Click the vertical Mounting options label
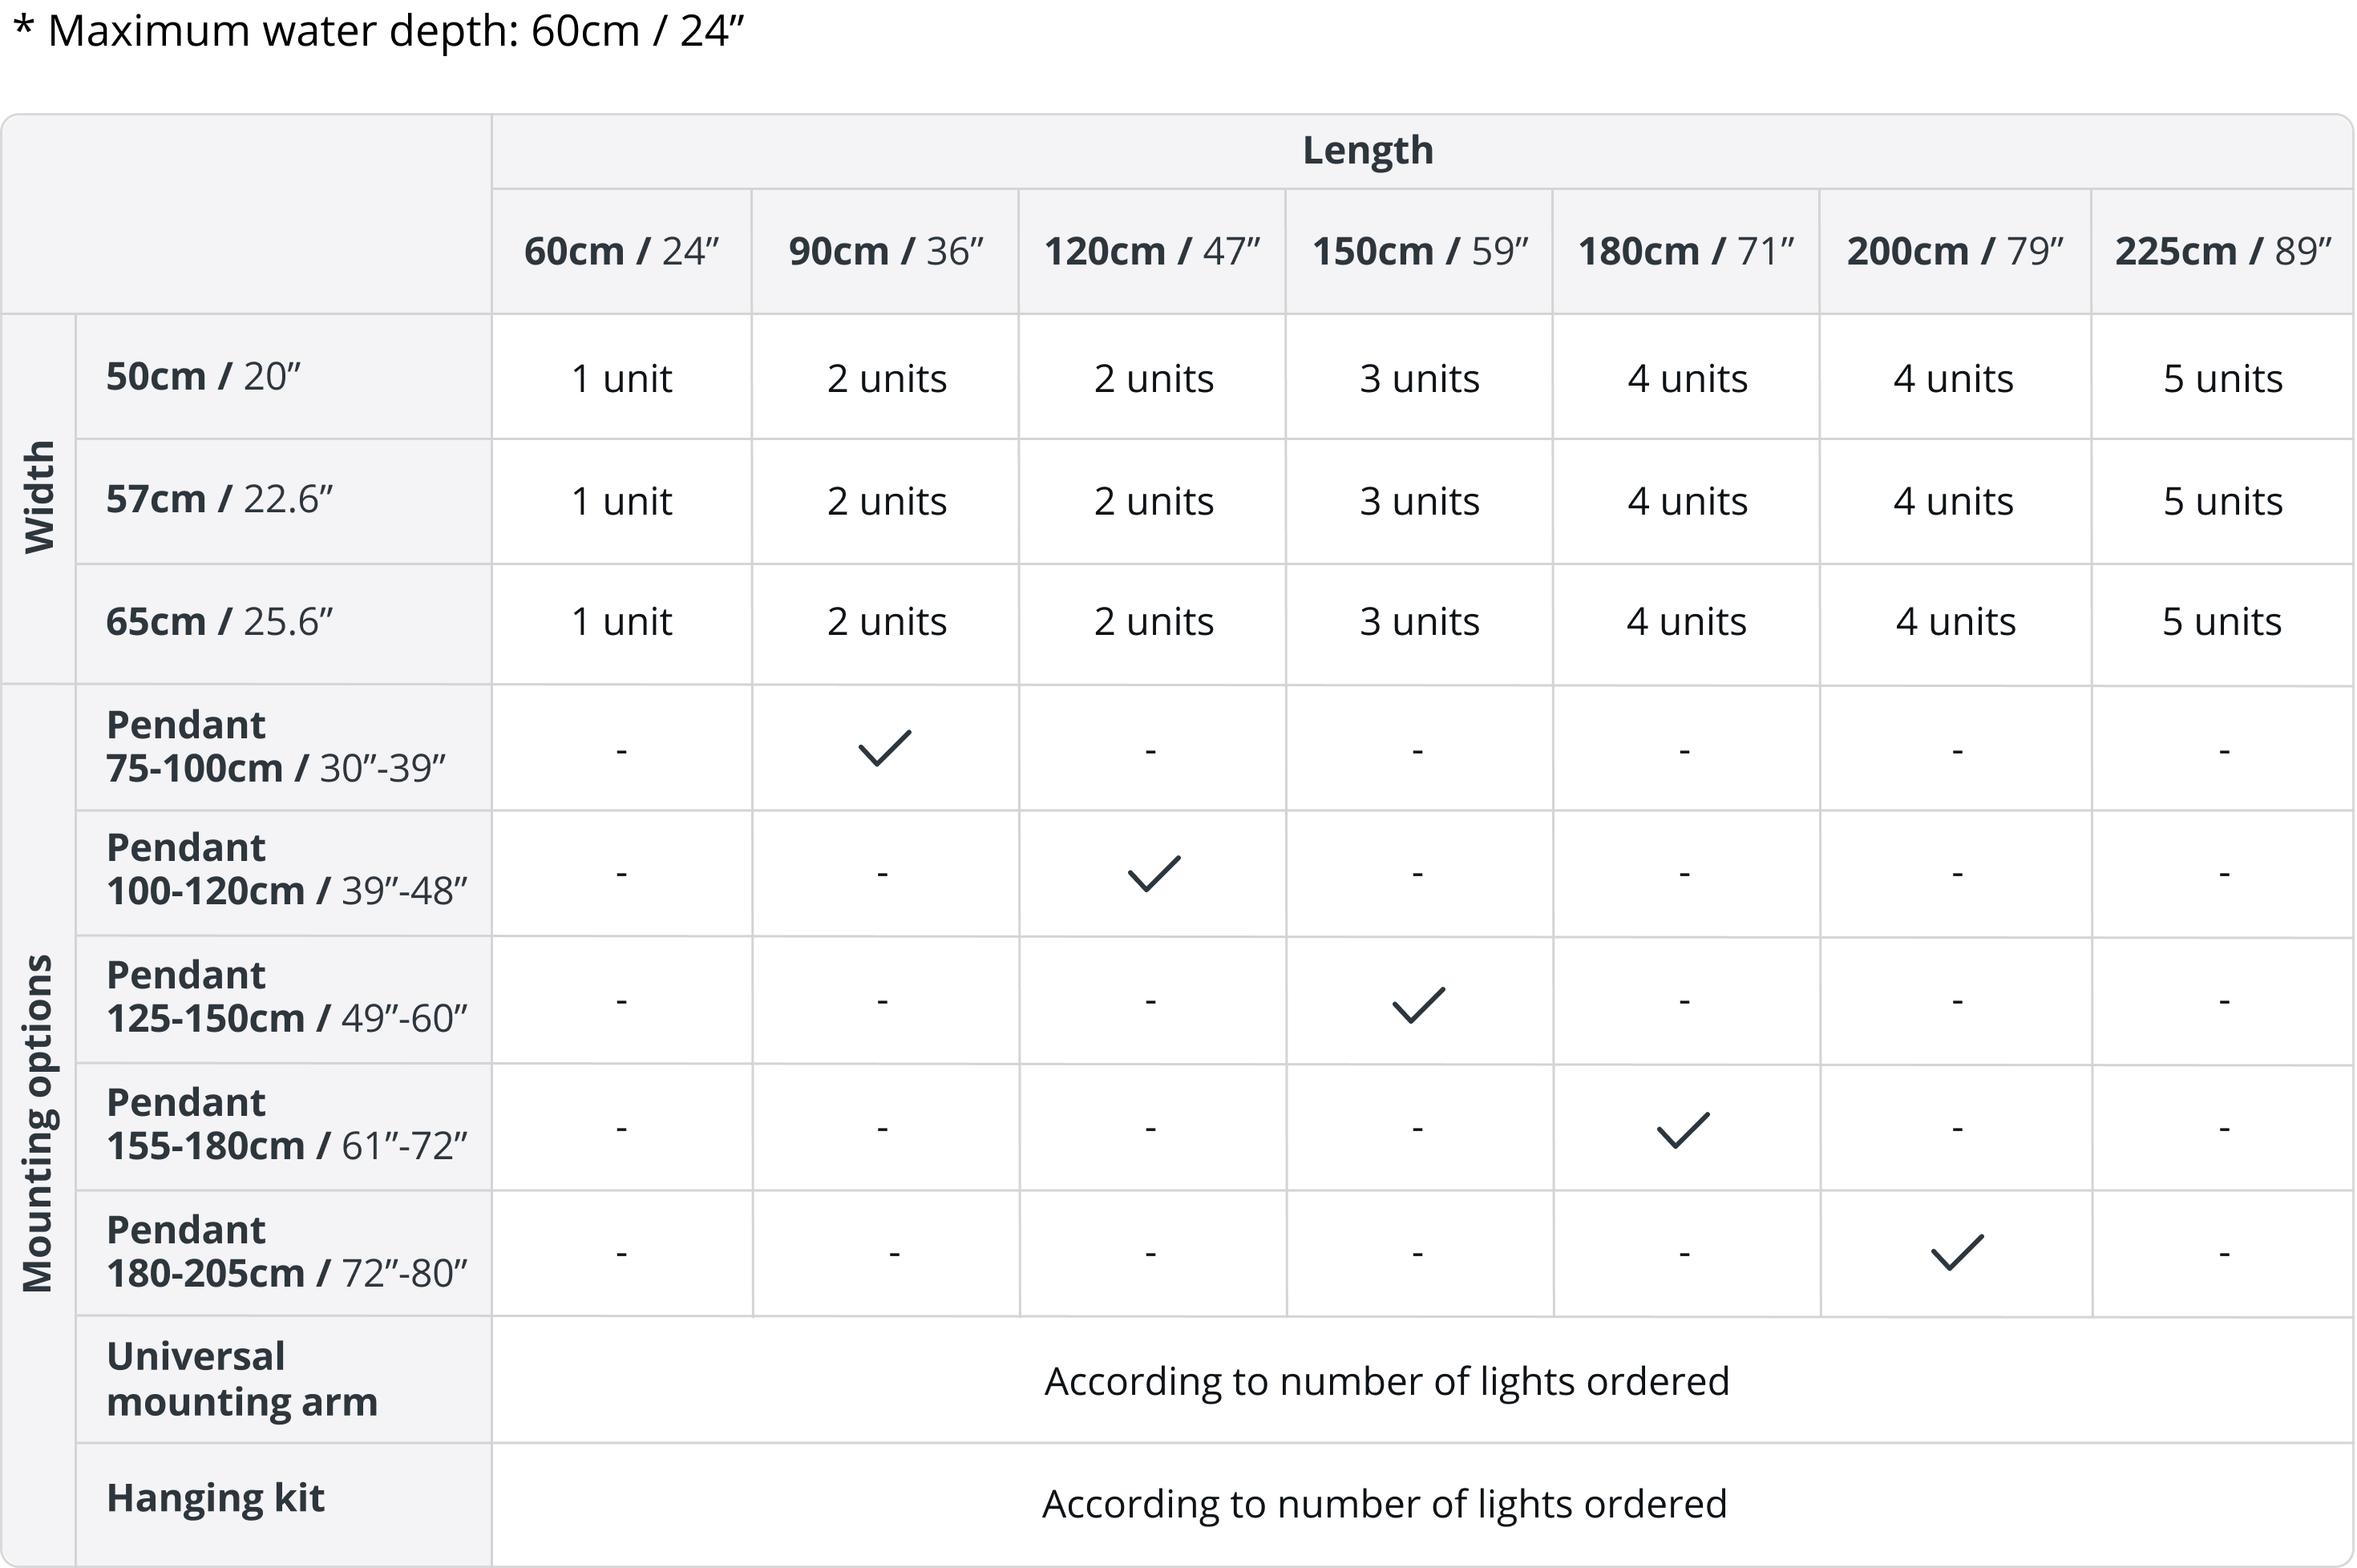This screenshot has width=2357, height=1568. (38, 1123)
